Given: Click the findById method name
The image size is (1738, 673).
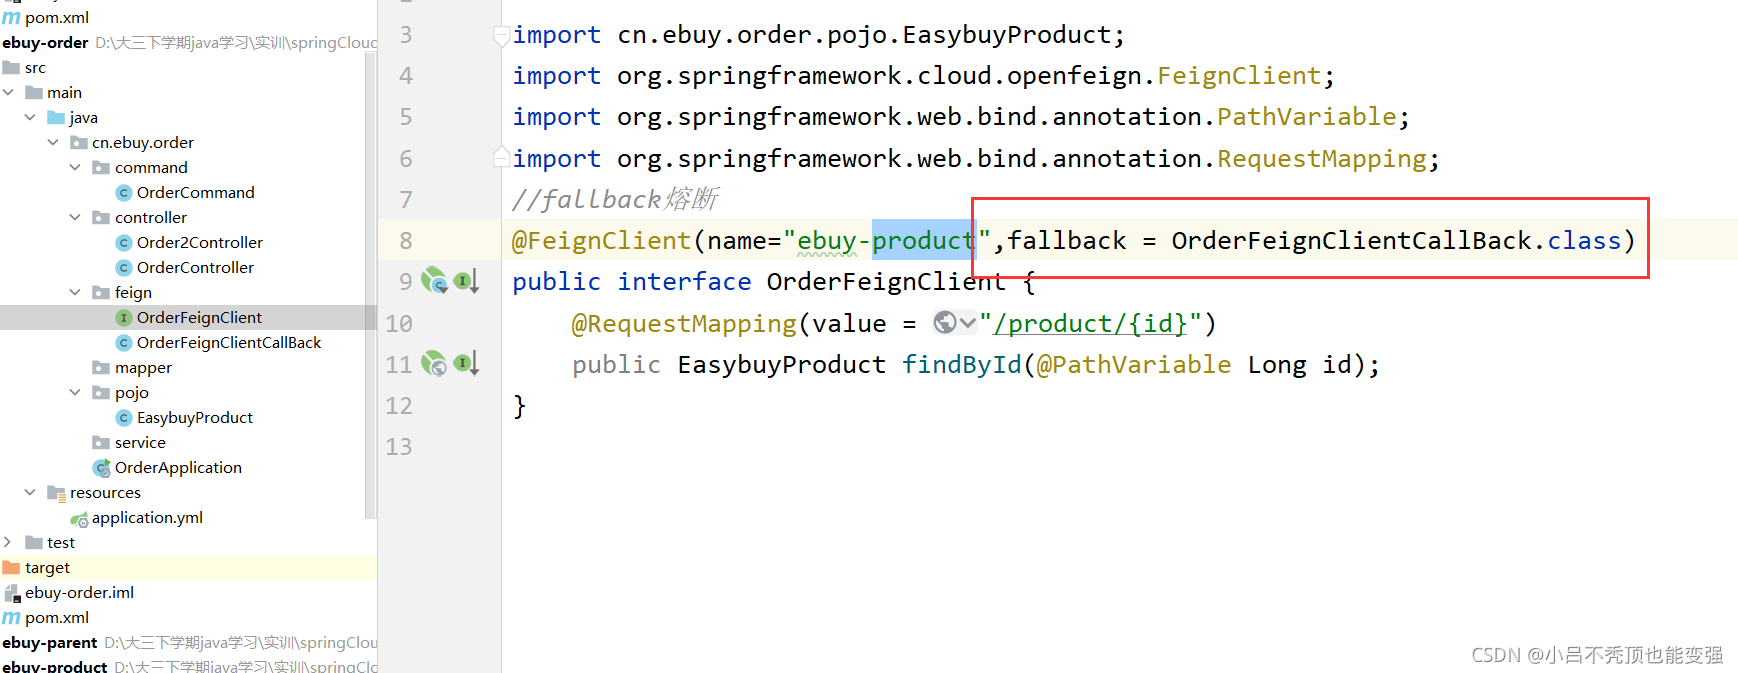Looking at the screenshot, I should [962, 364].
